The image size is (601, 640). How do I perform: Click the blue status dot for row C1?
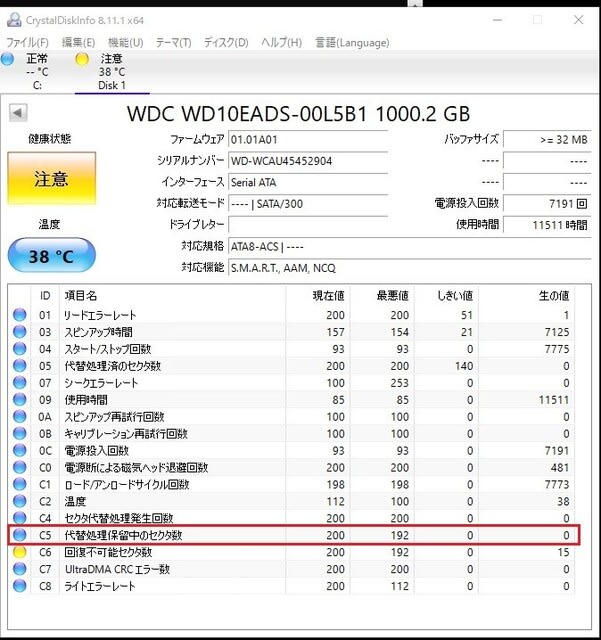tap(20, 484)
